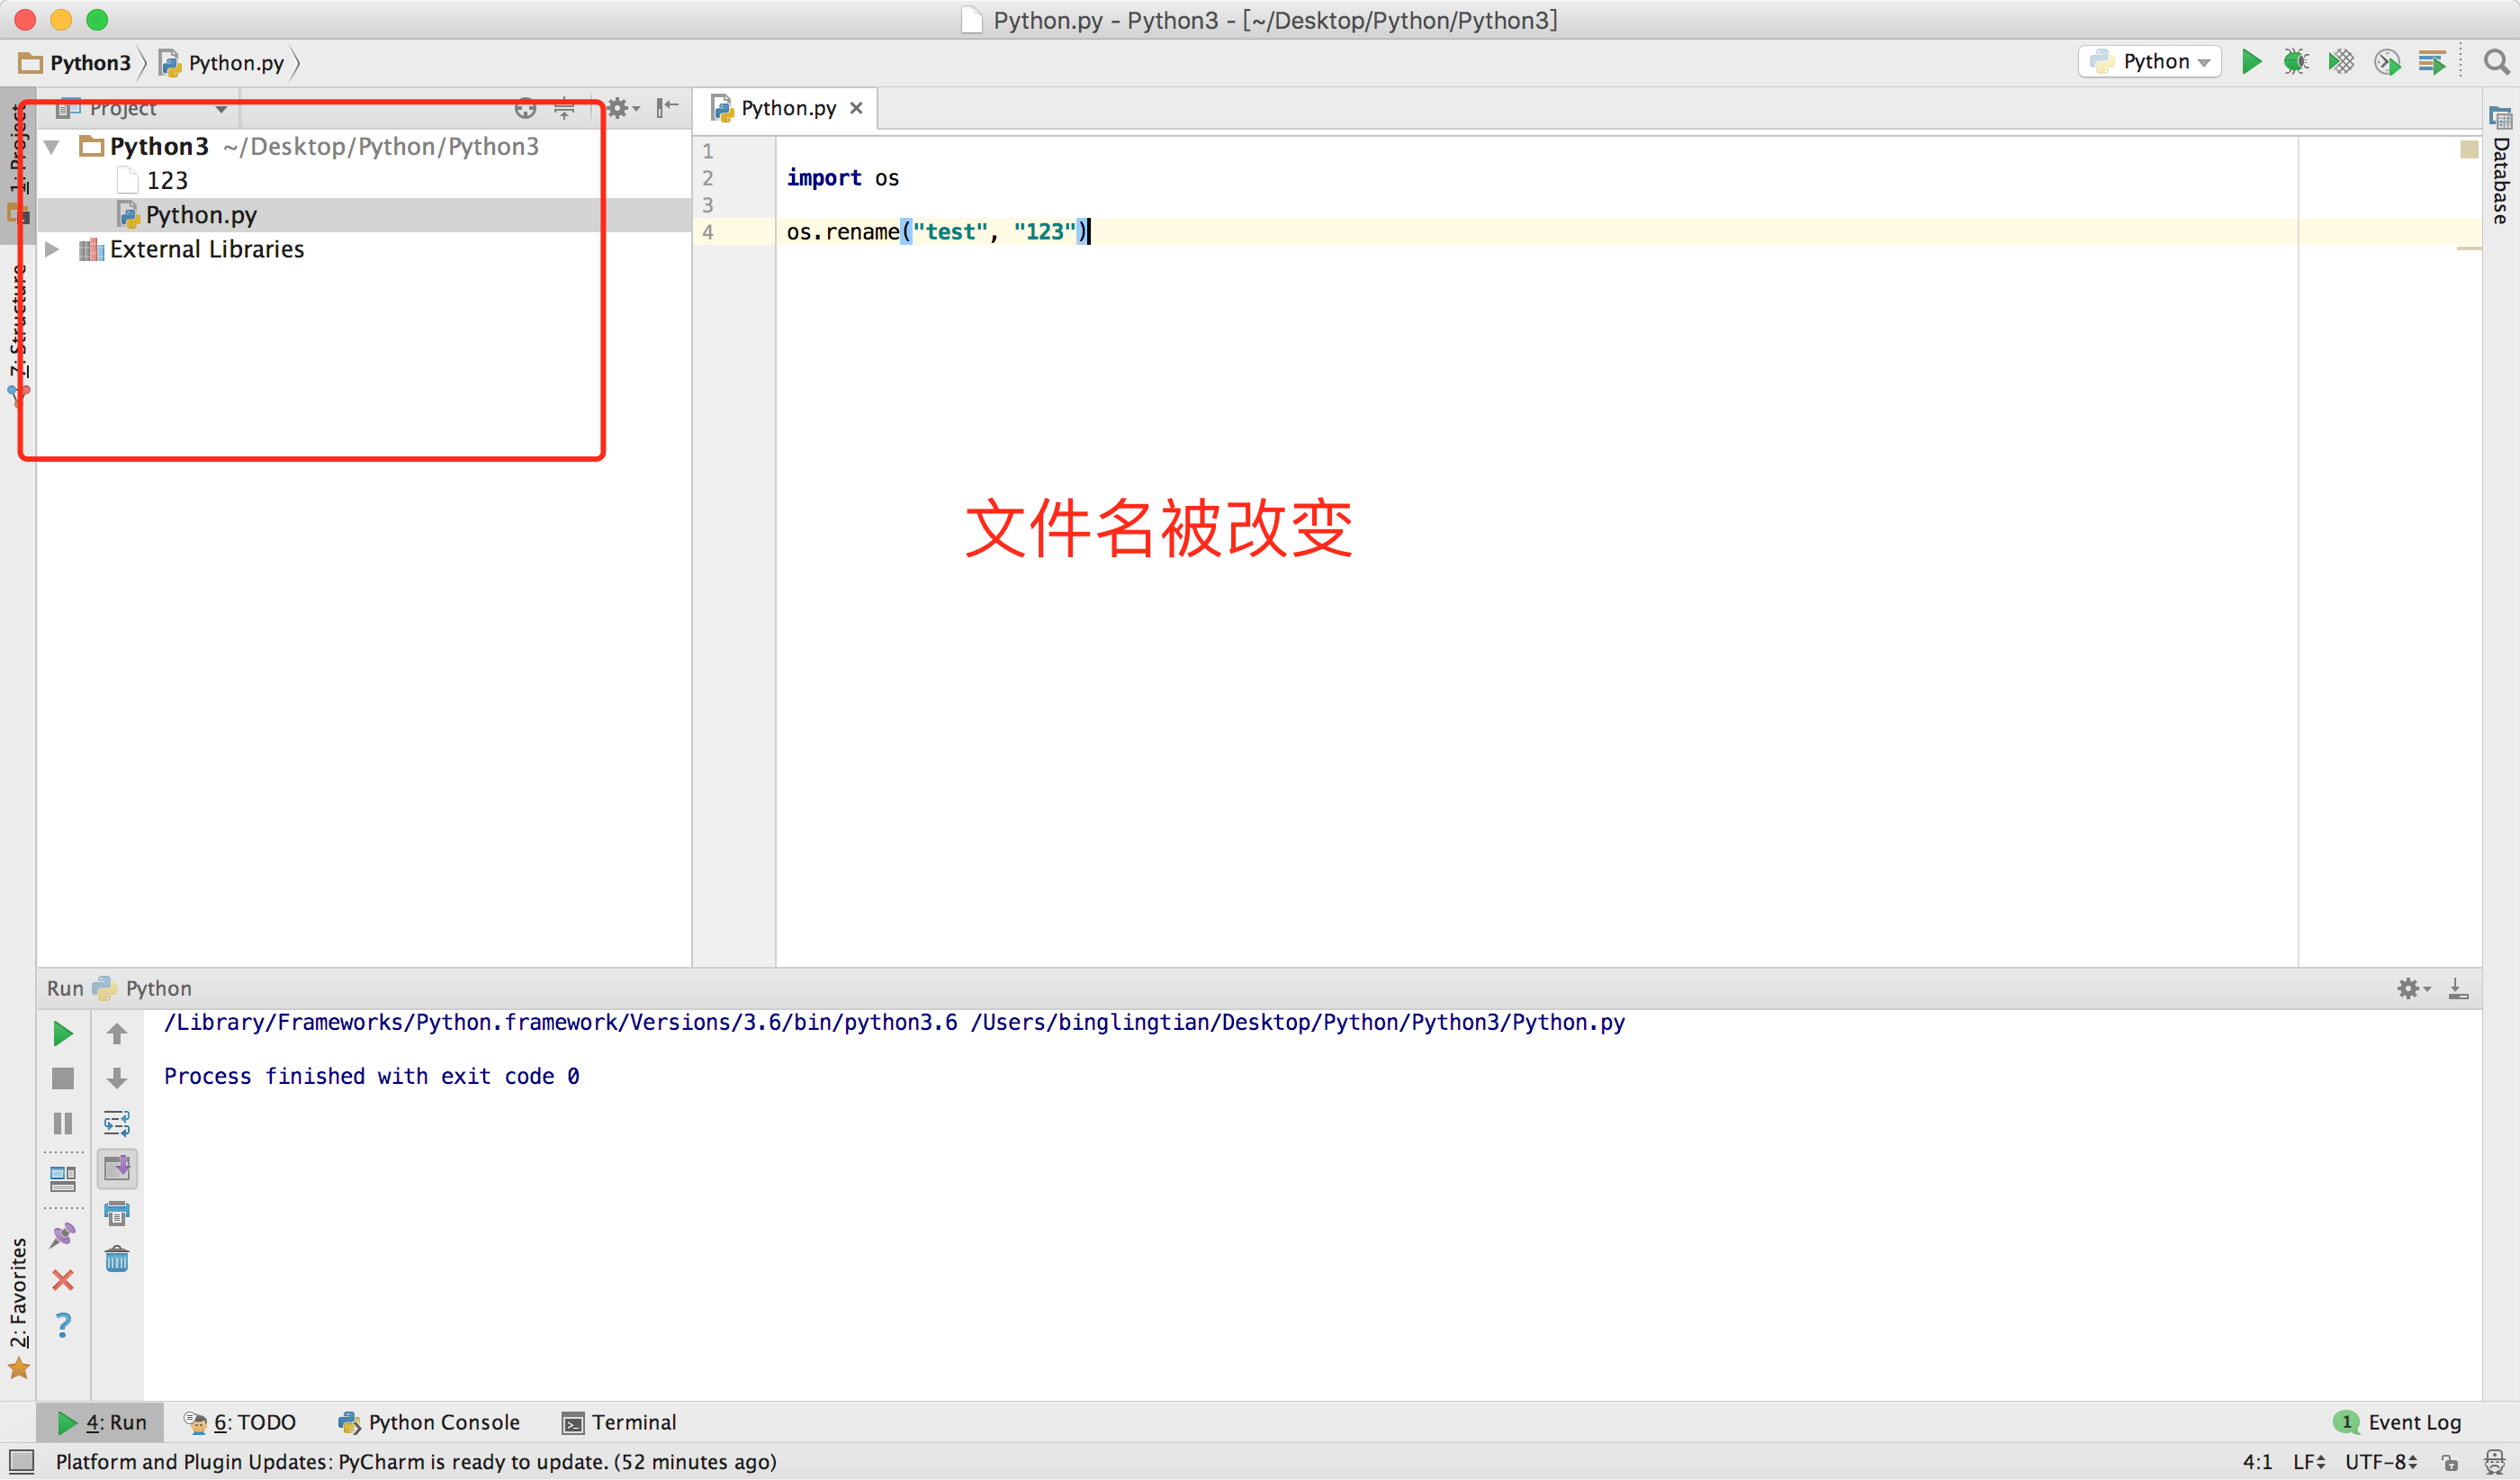Toggle scroll to the end button

click(x=117, y=1168)
